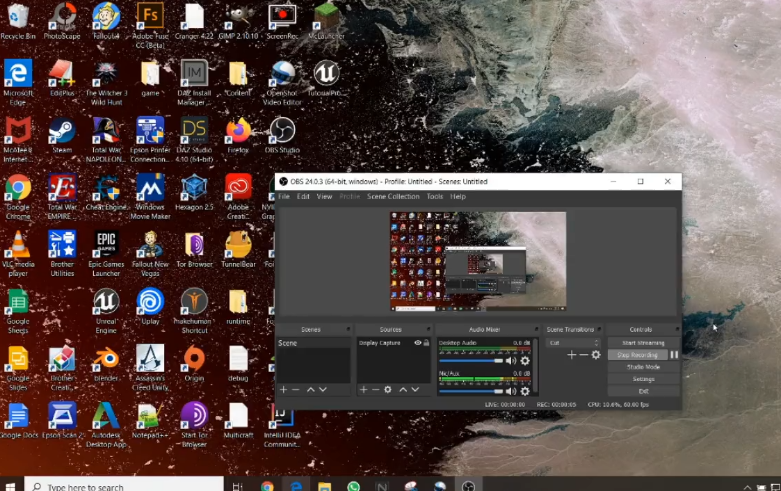
Task: Add a scene transition with the plus icon
Action: (571, 355)
